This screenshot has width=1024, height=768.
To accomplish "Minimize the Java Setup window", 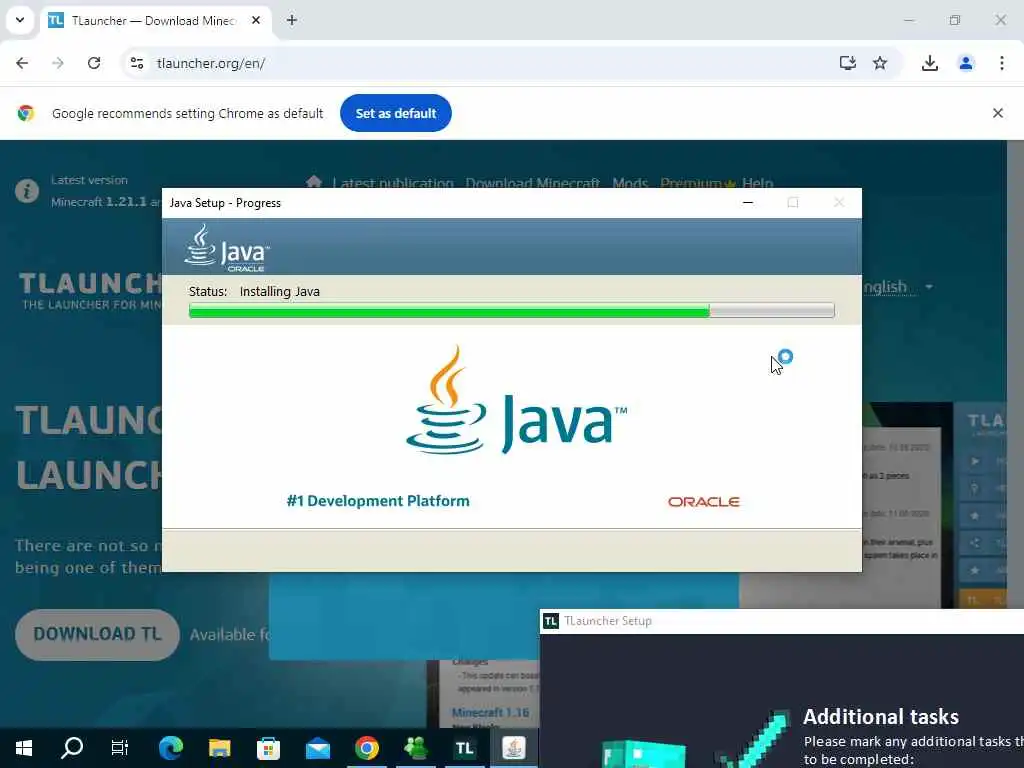I will (748, 203).
